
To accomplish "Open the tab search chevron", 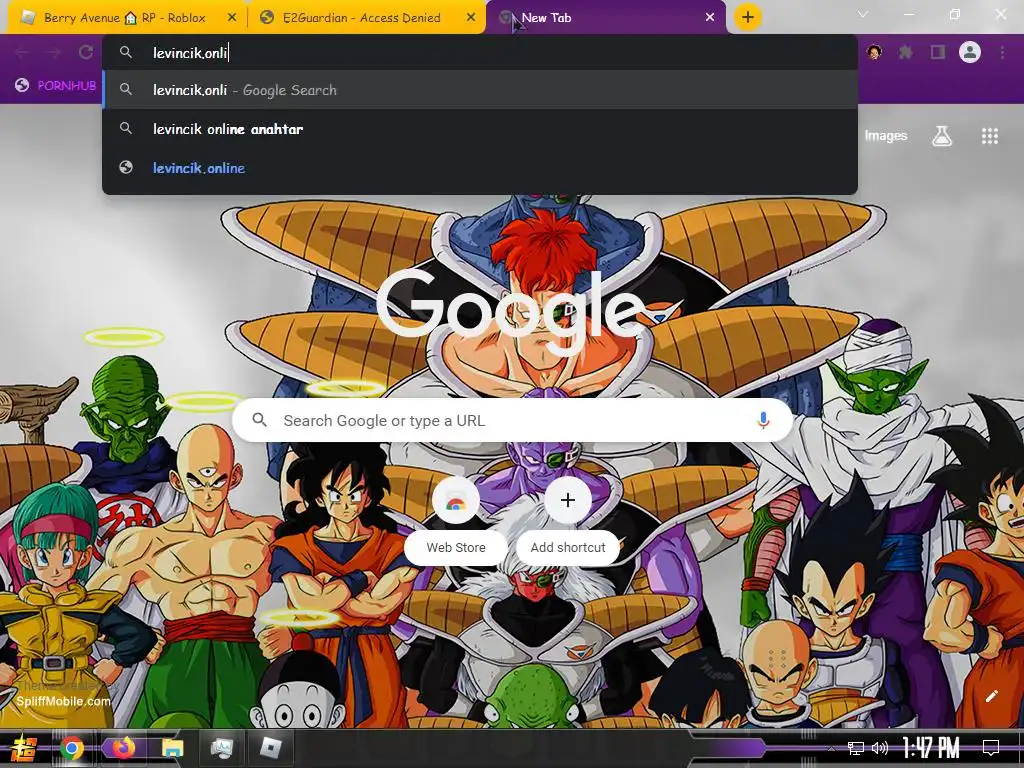I will pos(863,14).
